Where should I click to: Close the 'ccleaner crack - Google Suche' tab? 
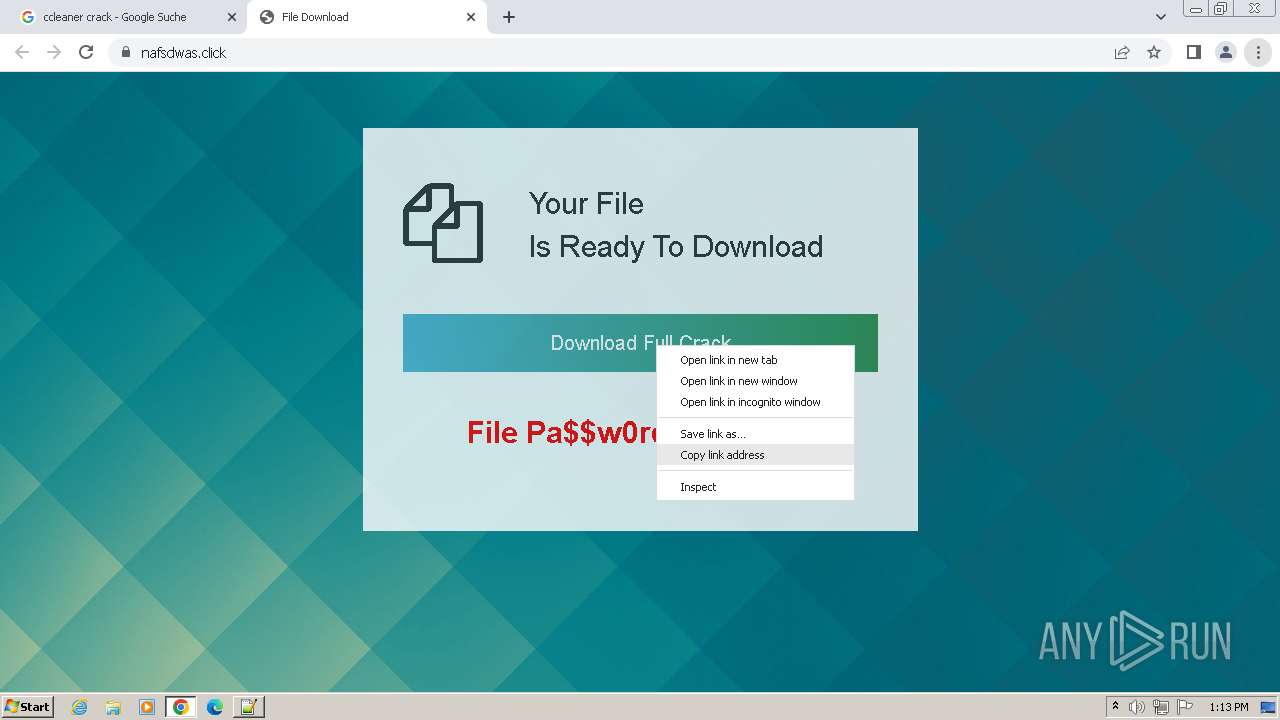(x=231, y=17)
